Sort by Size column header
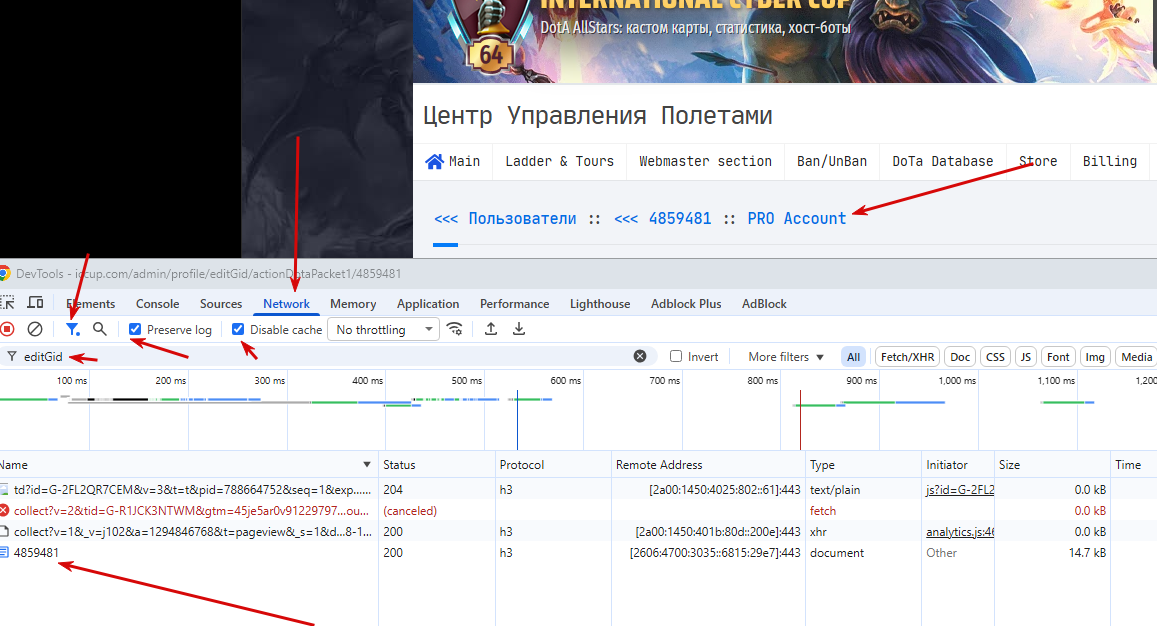The height and width of the screenshot is (626, 1157). click(x=1052, y=464)
